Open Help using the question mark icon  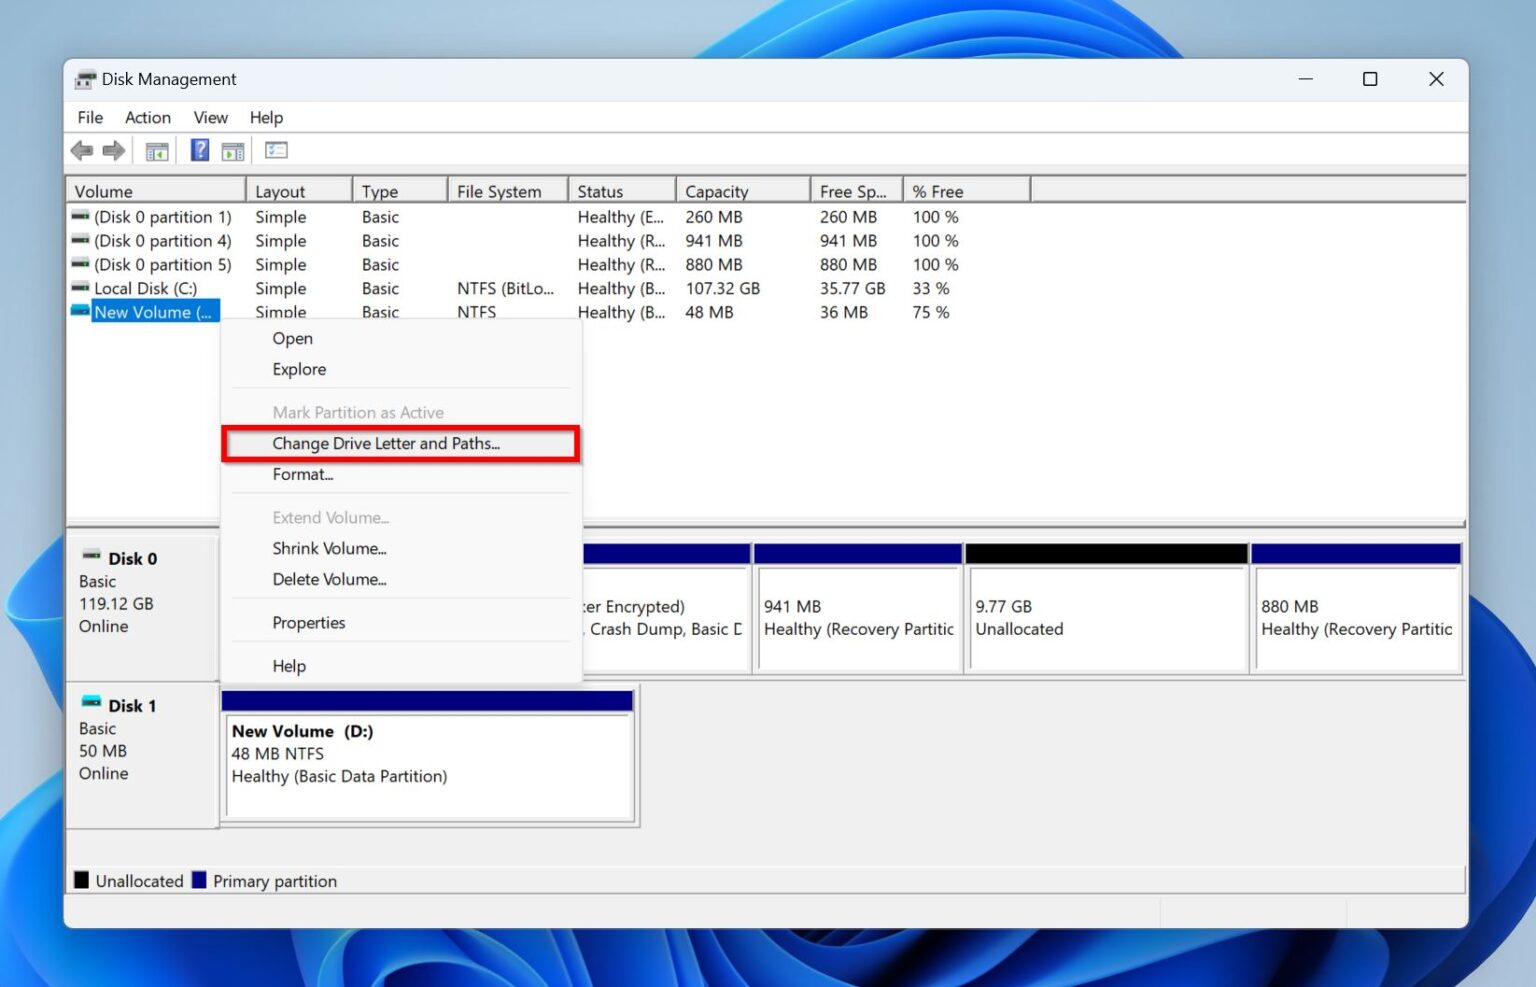pos(199,150)
